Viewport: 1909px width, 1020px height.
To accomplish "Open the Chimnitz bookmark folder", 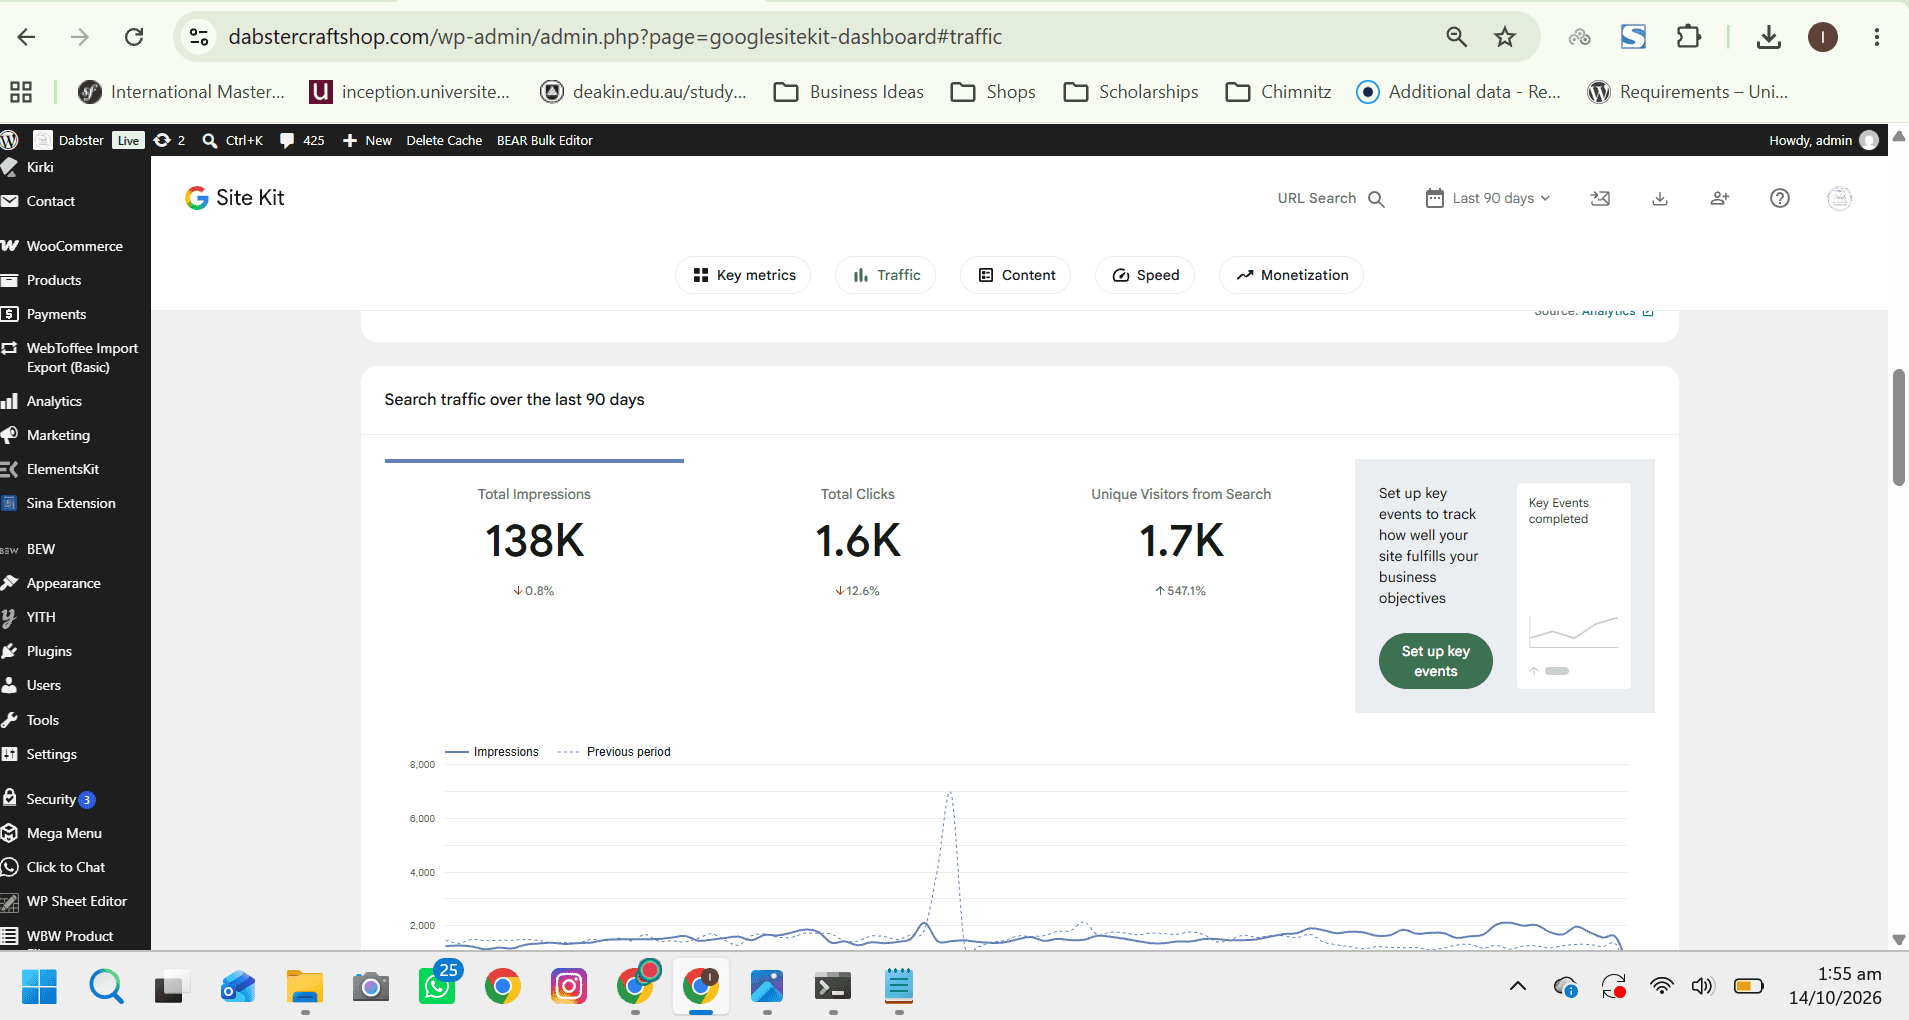I will pos(1278,92).
